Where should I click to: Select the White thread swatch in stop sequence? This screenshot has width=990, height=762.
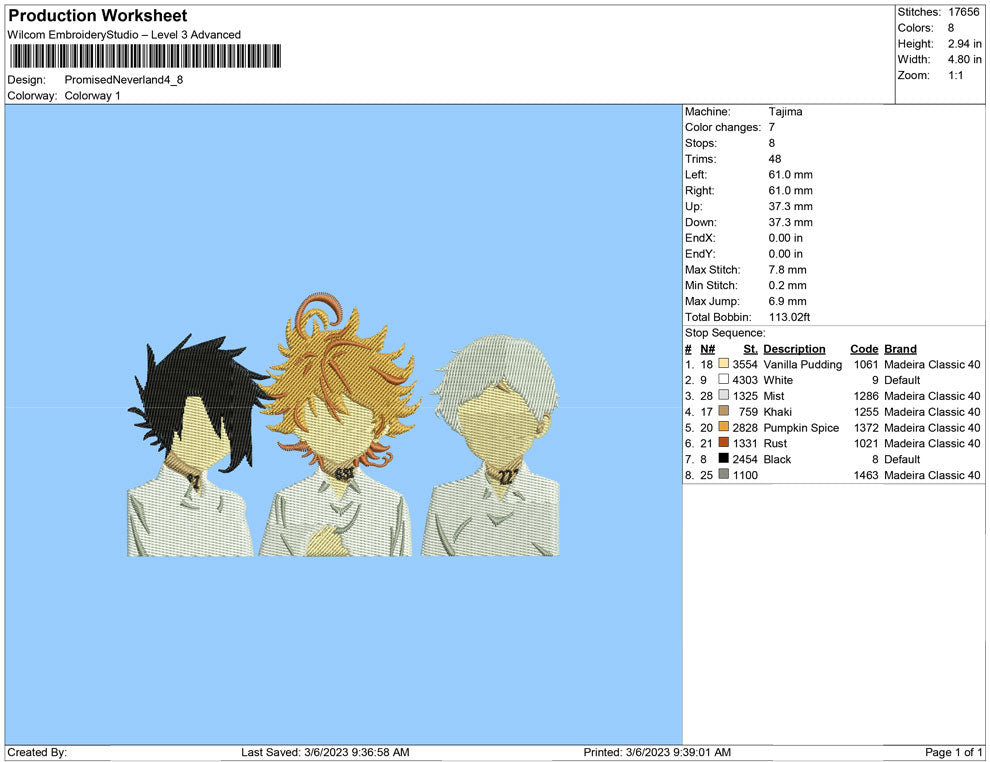(x=723, y=380)
